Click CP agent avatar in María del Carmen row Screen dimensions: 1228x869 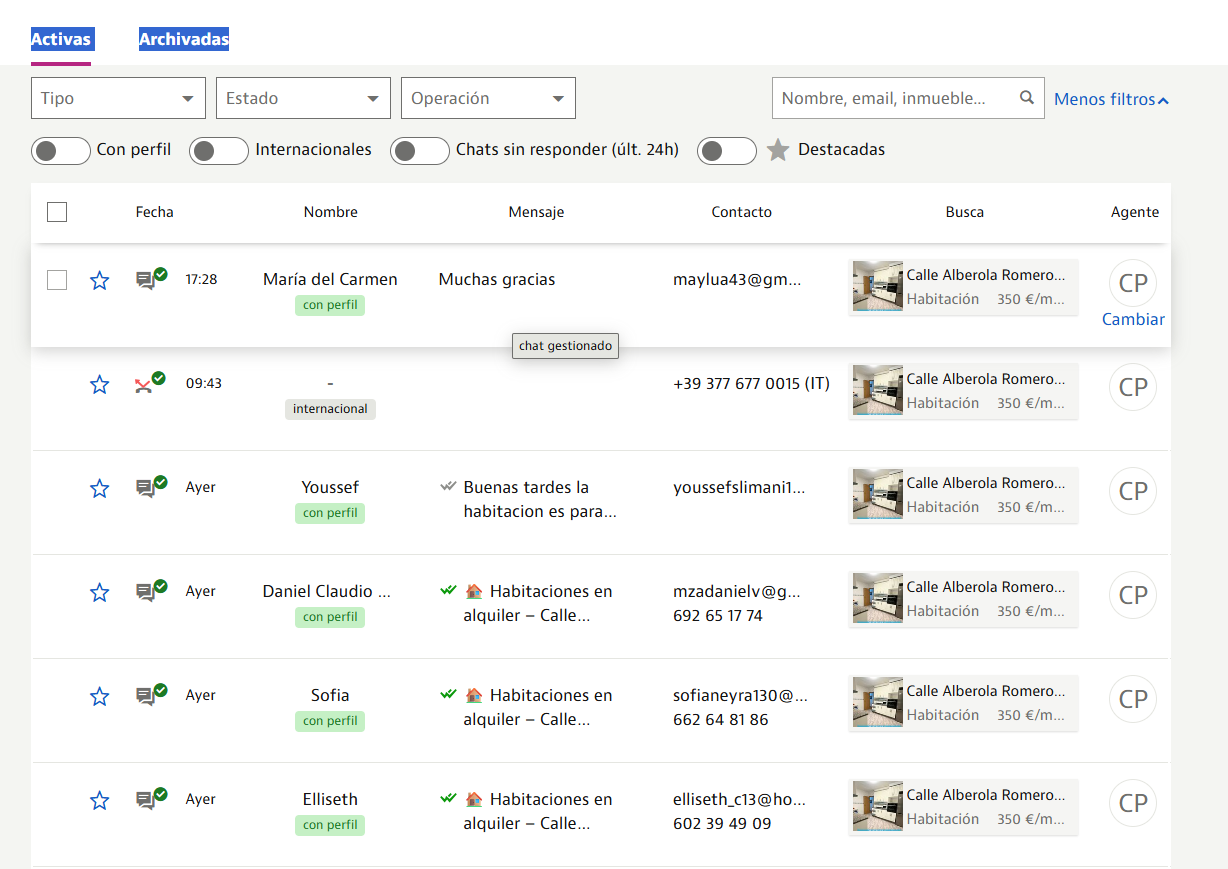pyautogui.click(x=1133, y=283)
